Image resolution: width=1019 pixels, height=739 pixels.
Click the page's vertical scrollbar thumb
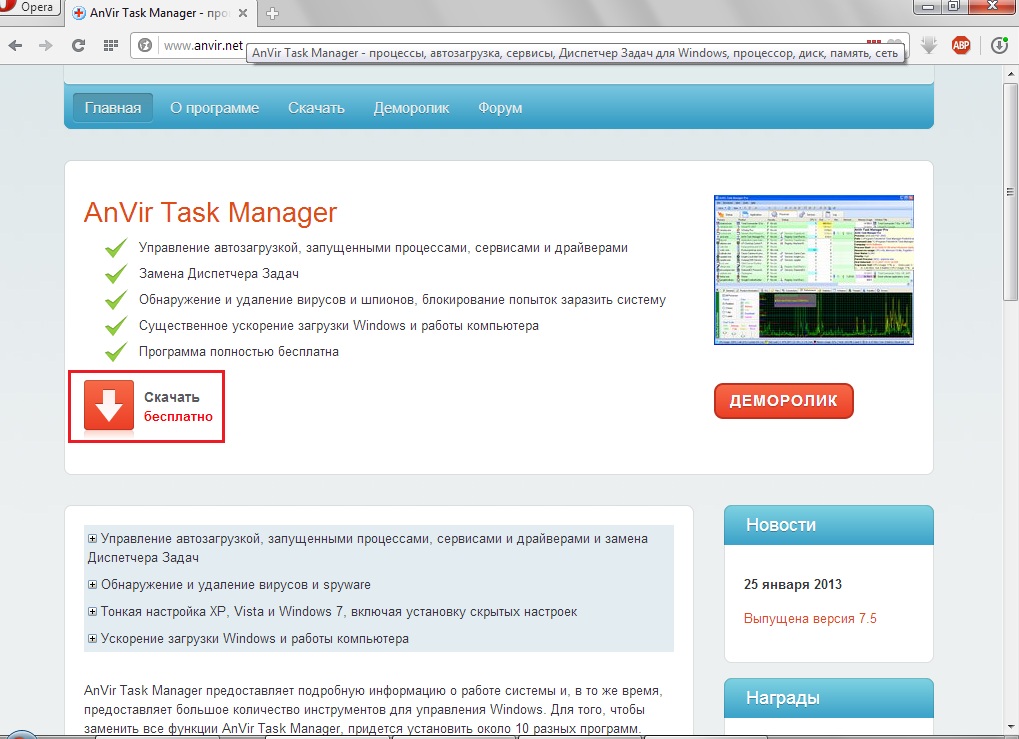point(1011,192)
